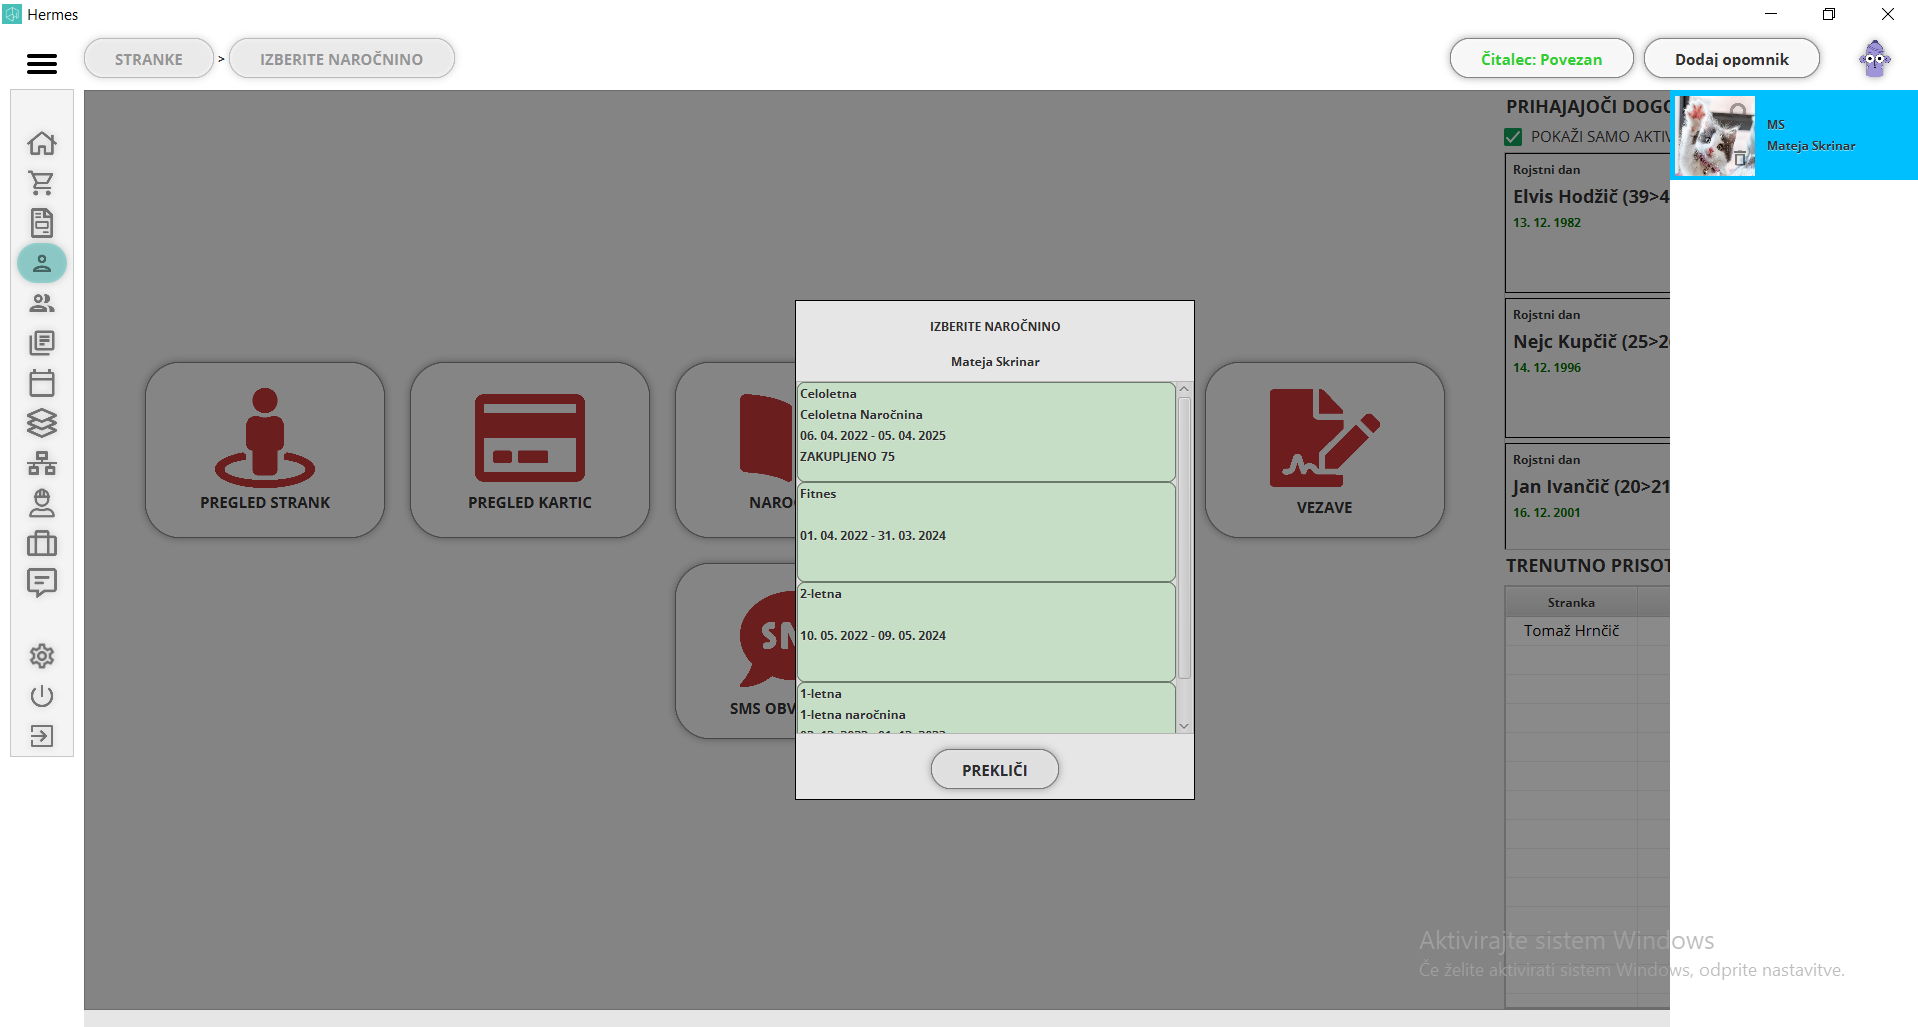Viewport: 1918px width, 1027px height.
Task: Click Čitalec: Povezan button
Action: coord(1541,59)
